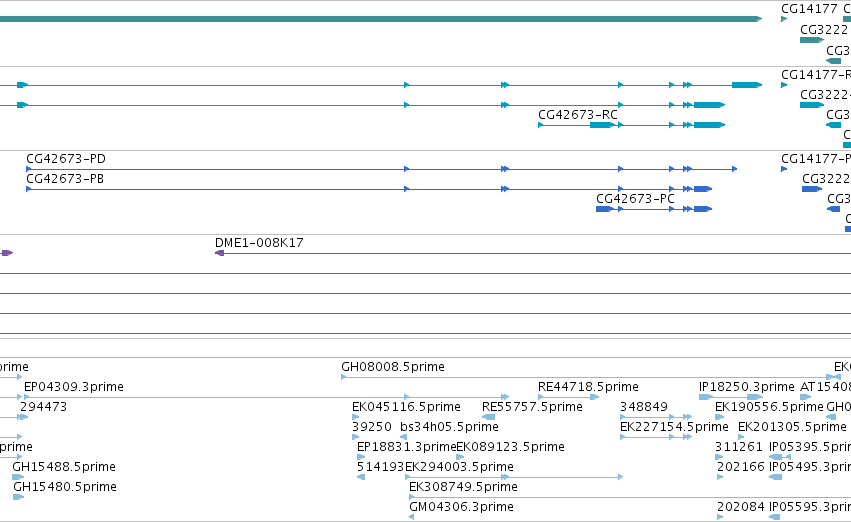This screenshot has width=851, height=522.
Task: Open the IP05495.3prime label
Action: 810,467
